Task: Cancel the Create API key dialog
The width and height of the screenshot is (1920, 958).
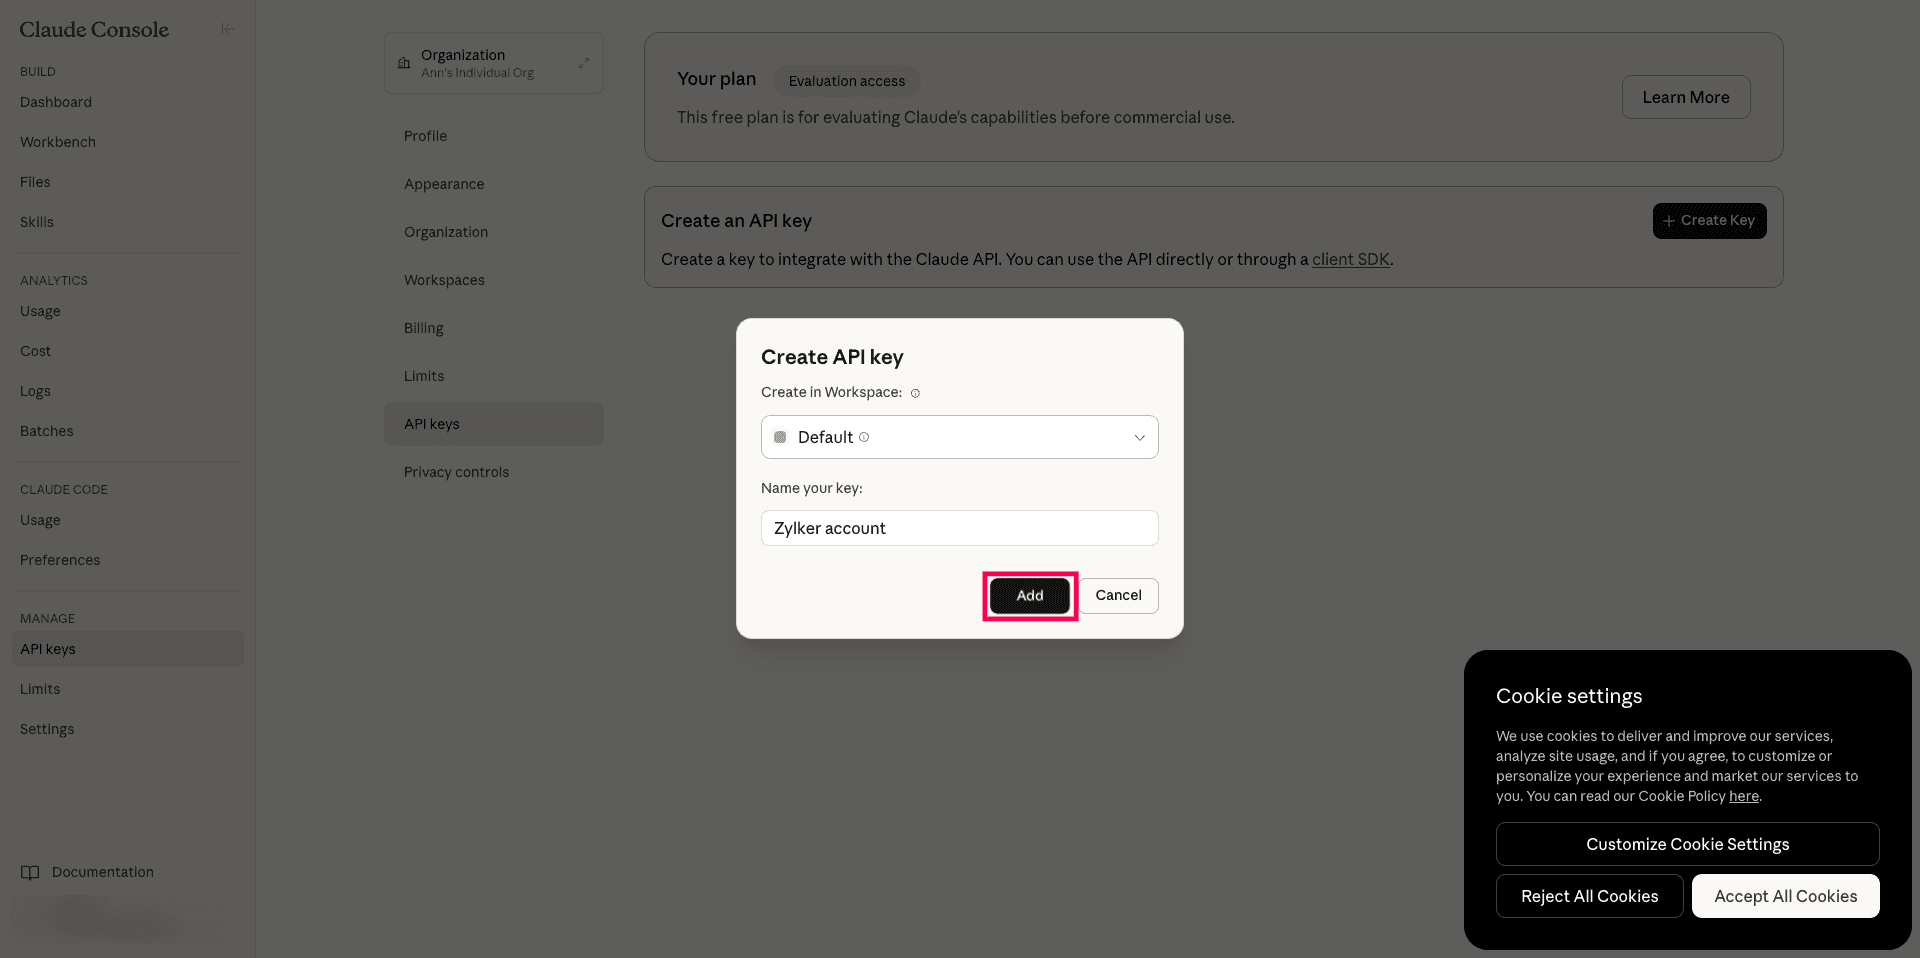Action: pyautogui.click(x=1118, y=595)
